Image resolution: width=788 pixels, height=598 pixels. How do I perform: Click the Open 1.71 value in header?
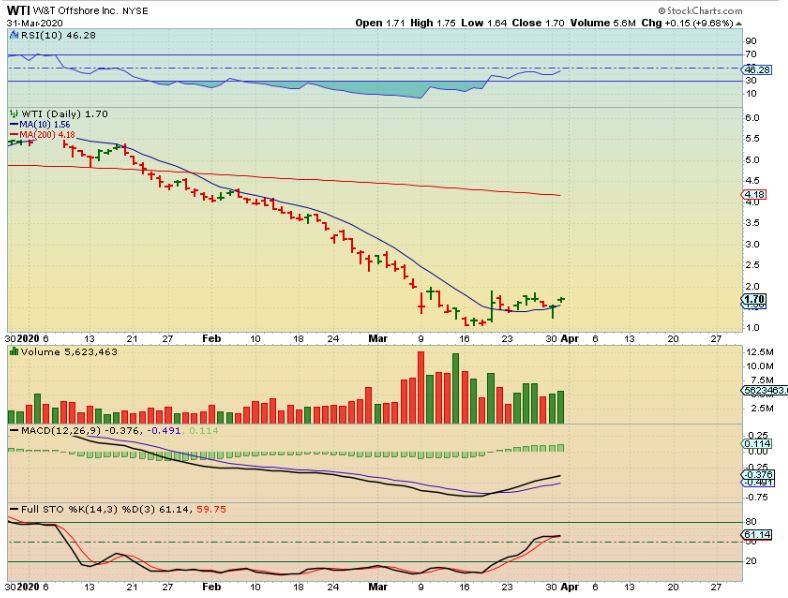[380, 23]
